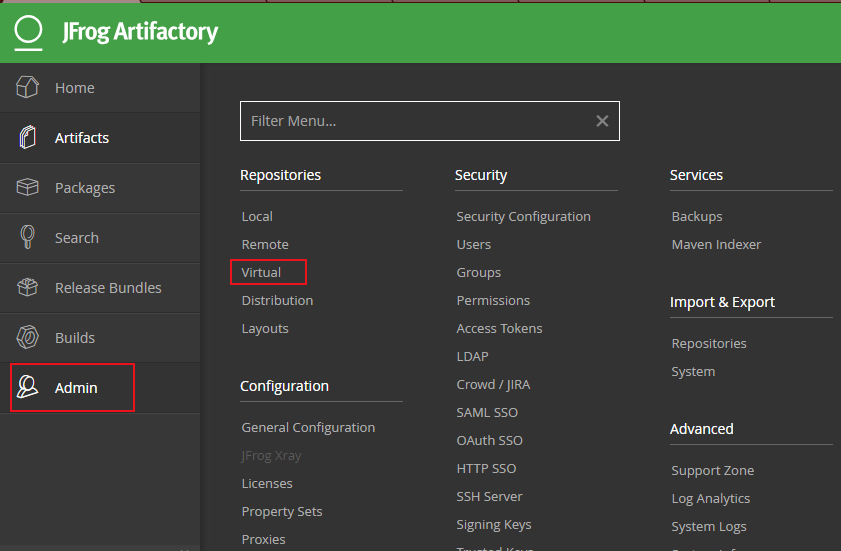Open Distribution repositories
This screenshot has width=841, height=551.
pos(277,300)
